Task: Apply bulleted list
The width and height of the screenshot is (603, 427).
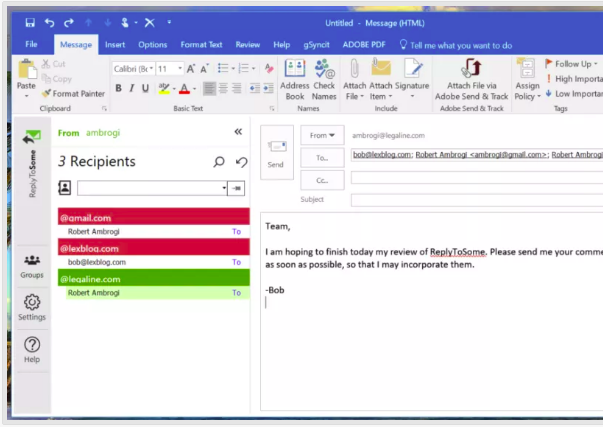Action: pyautogui.click(x=223, y=68)
